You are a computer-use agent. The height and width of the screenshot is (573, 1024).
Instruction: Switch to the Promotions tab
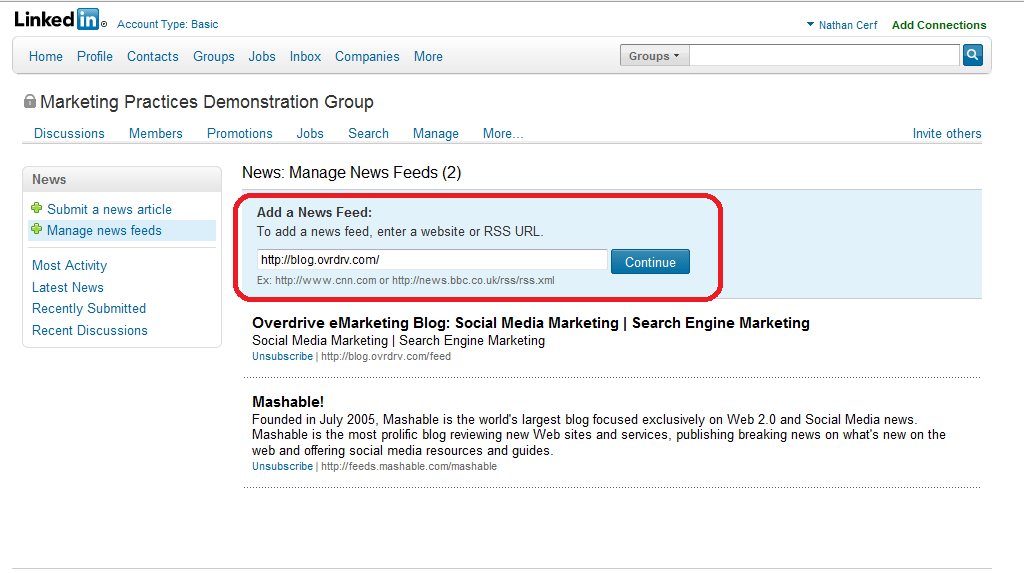click(x=240, y=133)
